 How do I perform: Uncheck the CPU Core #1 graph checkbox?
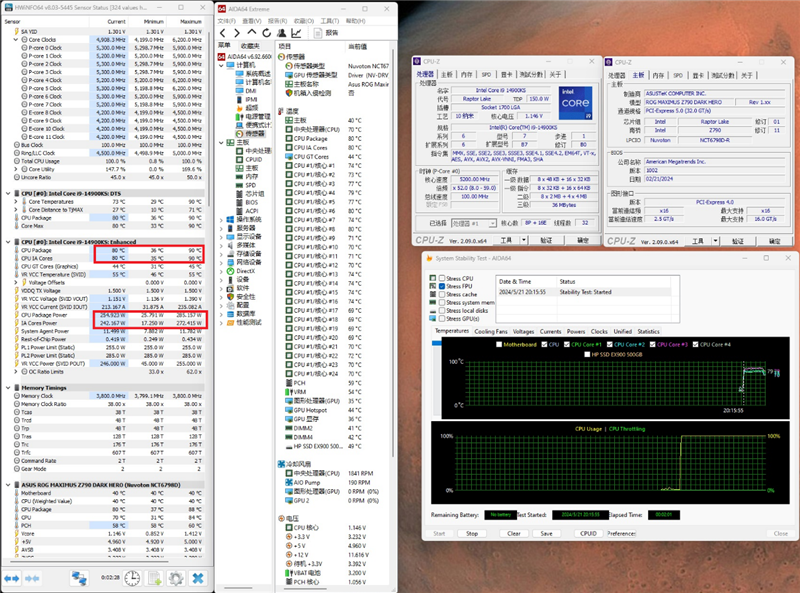pos(566,344)
